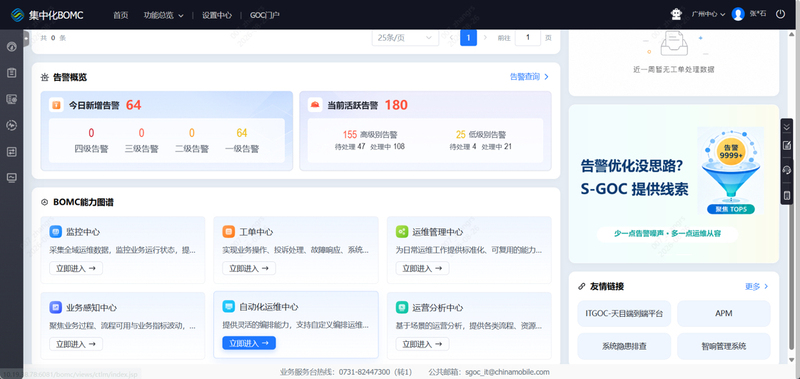Enter 自动化运维中心 via blue 立即进入 button
The height and width of the screenshot is (379, 800).
click(x=249, y=343)
